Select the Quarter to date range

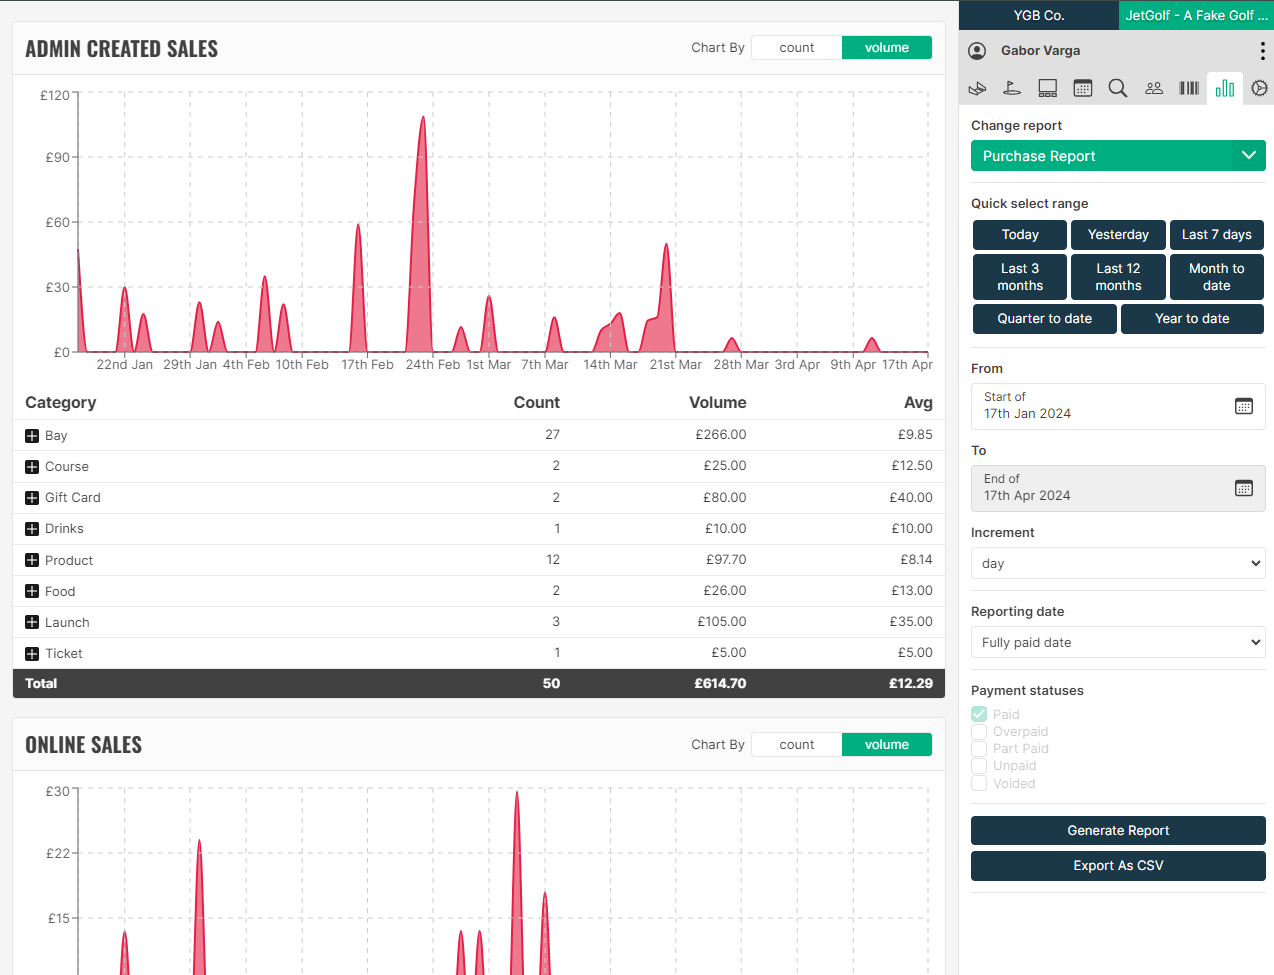click(1045, 319)
